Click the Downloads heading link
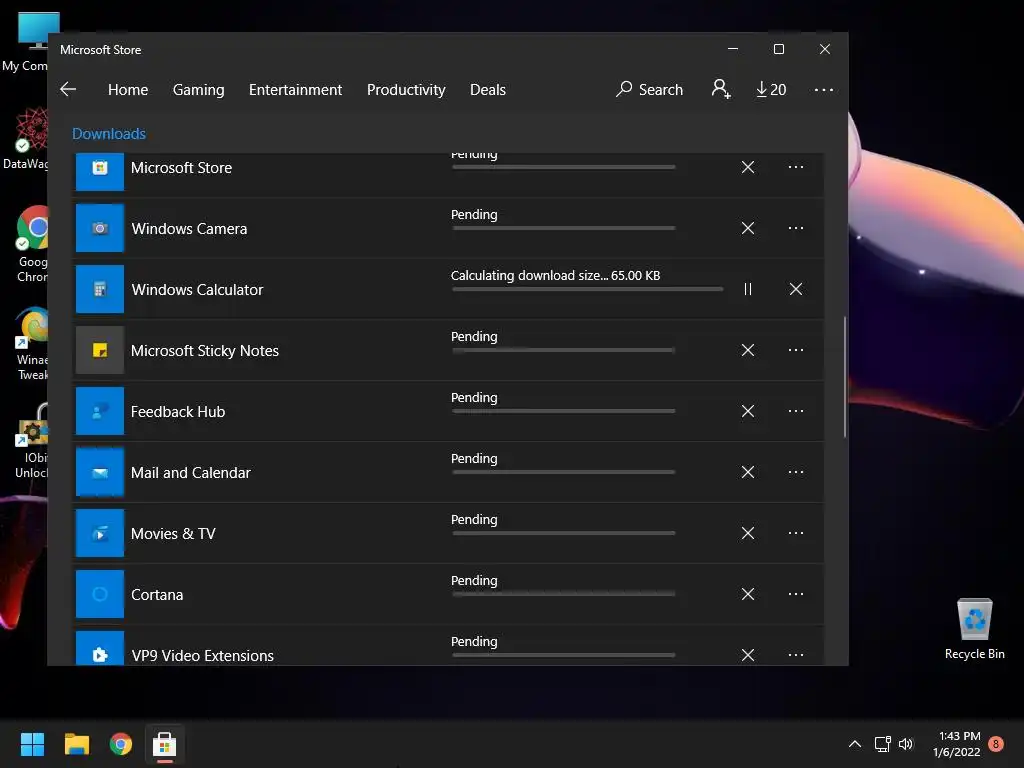 point(109,134)
